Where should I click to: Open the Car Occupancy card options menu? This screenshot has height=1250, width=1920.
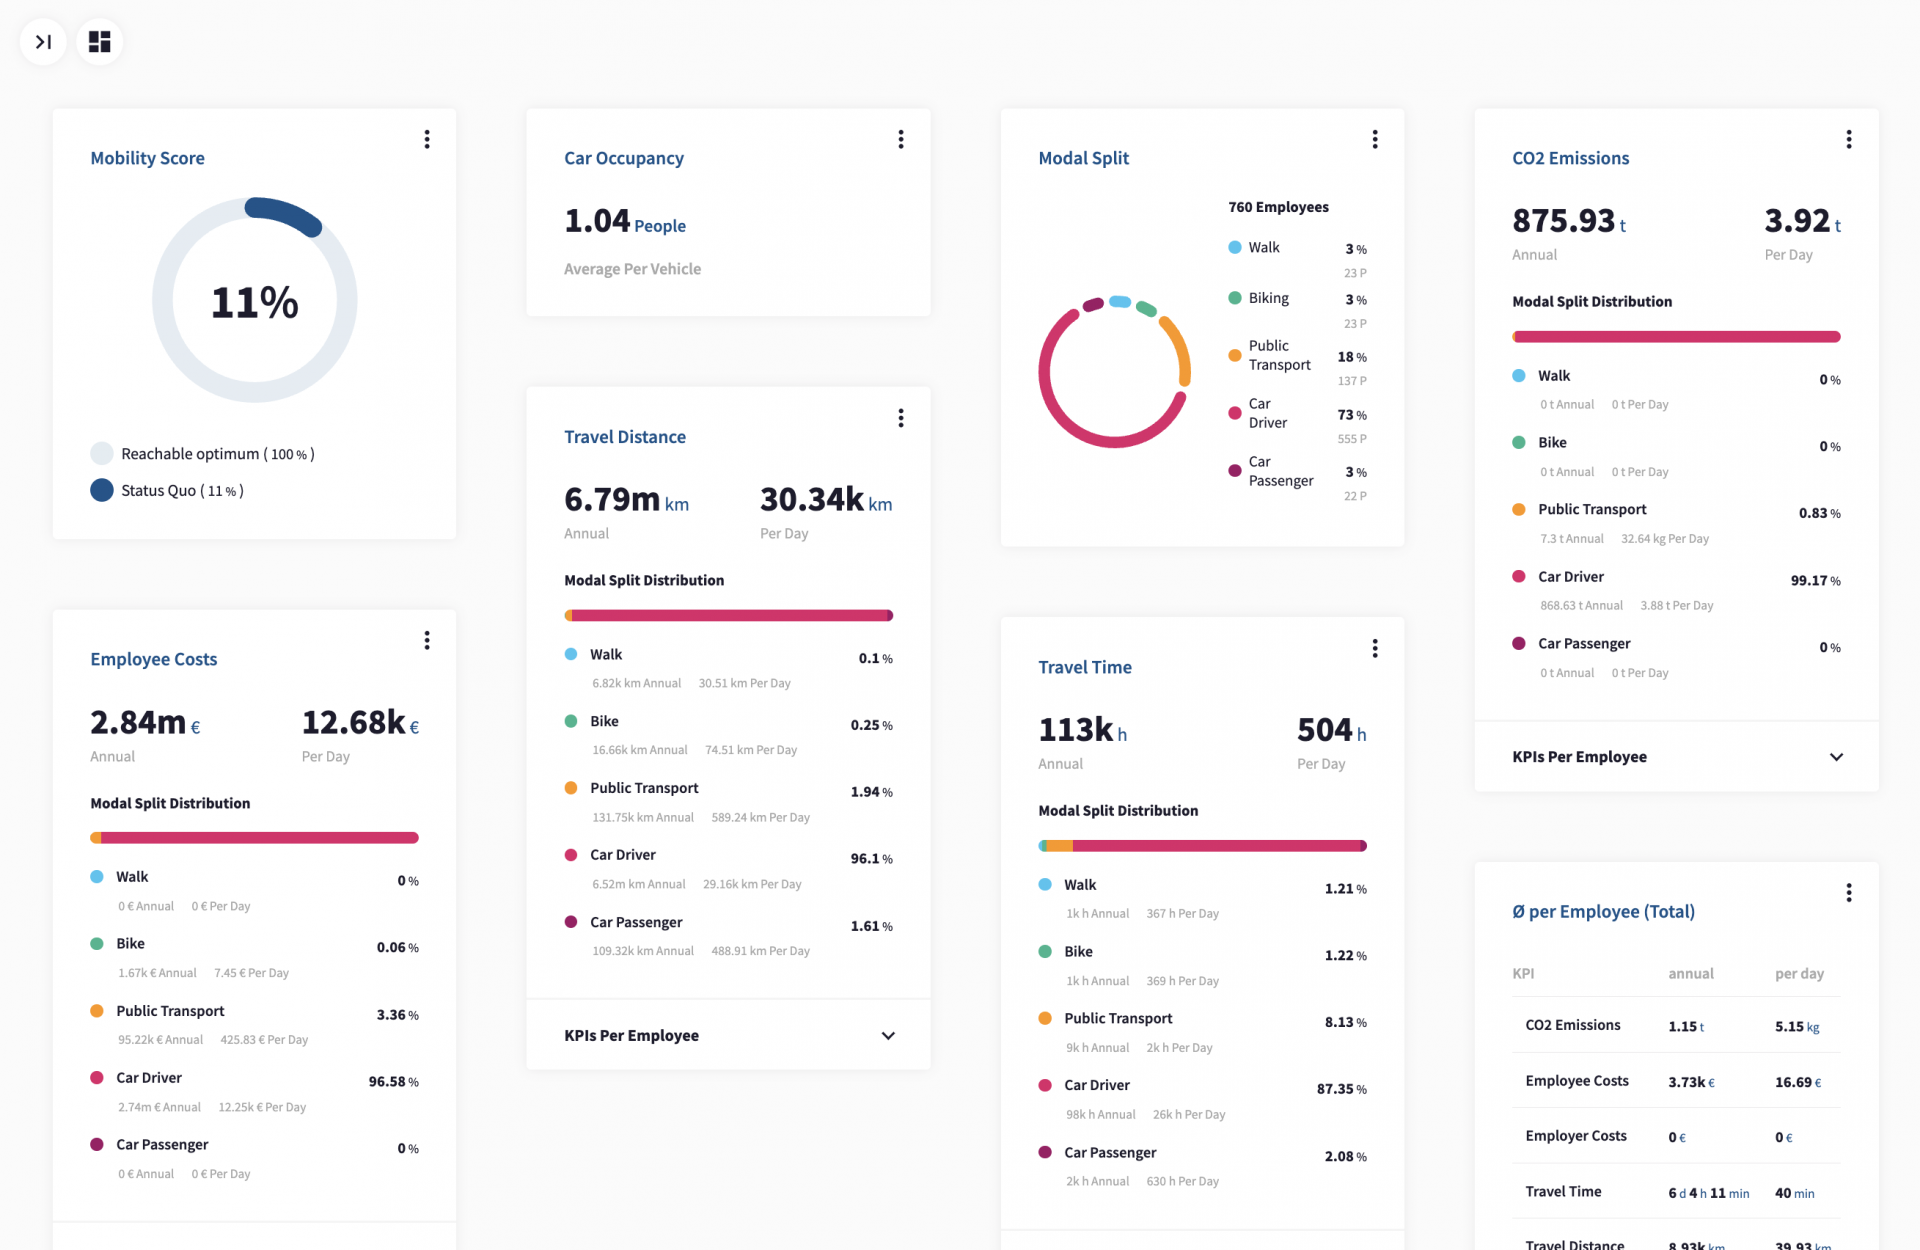[901, 140]
